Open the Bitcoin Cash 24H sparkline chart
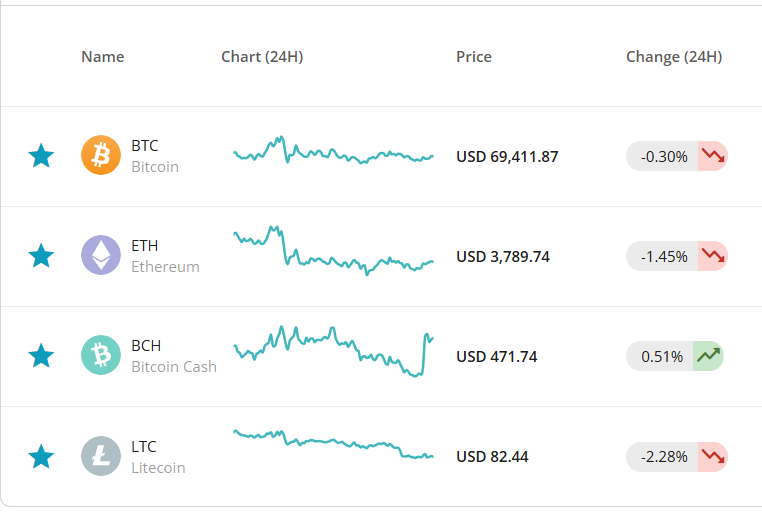Image resolution: width=762 pixels, height=524 pixels. 333,351
